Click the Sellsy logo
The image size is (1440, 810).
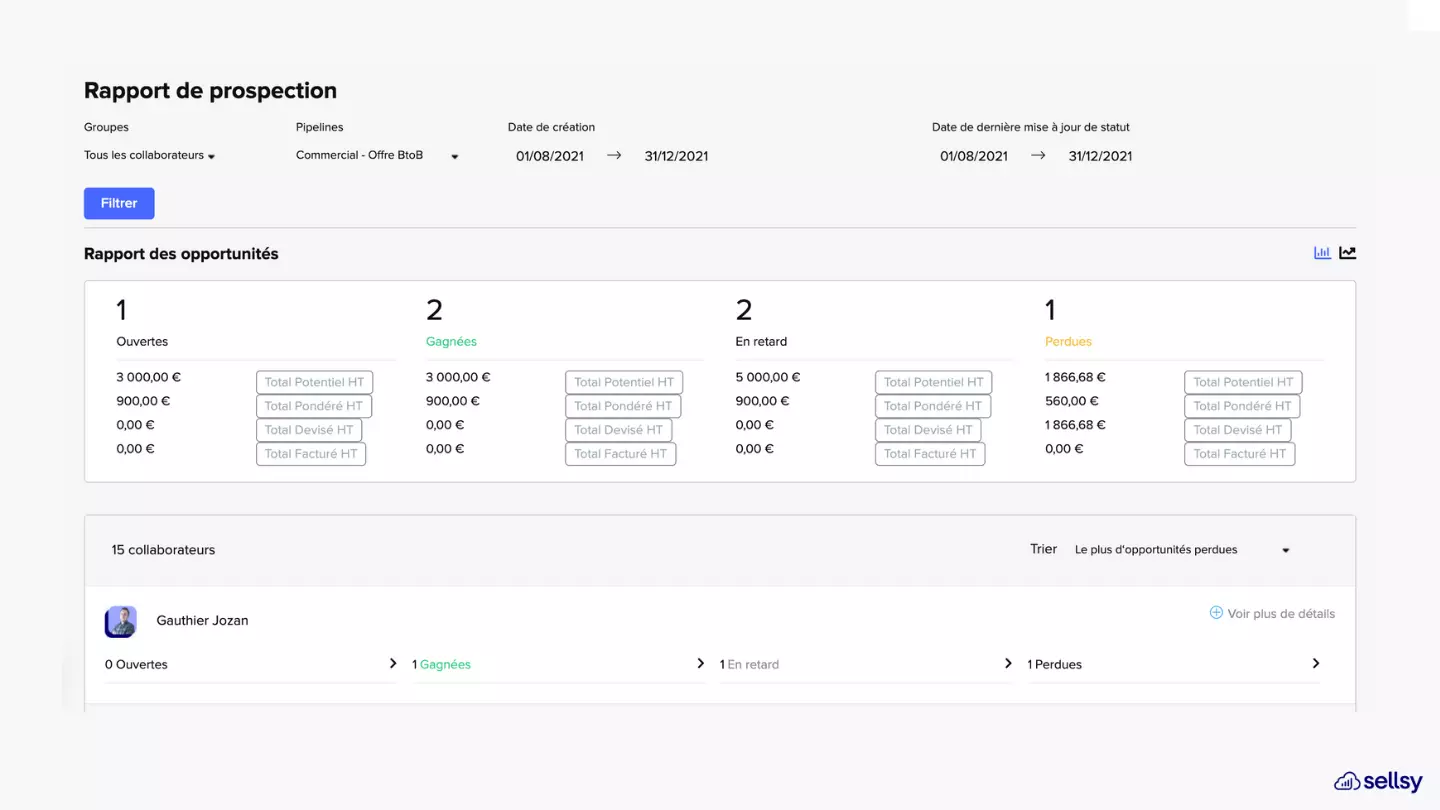pyautogui.click(x=1377, y=781)
